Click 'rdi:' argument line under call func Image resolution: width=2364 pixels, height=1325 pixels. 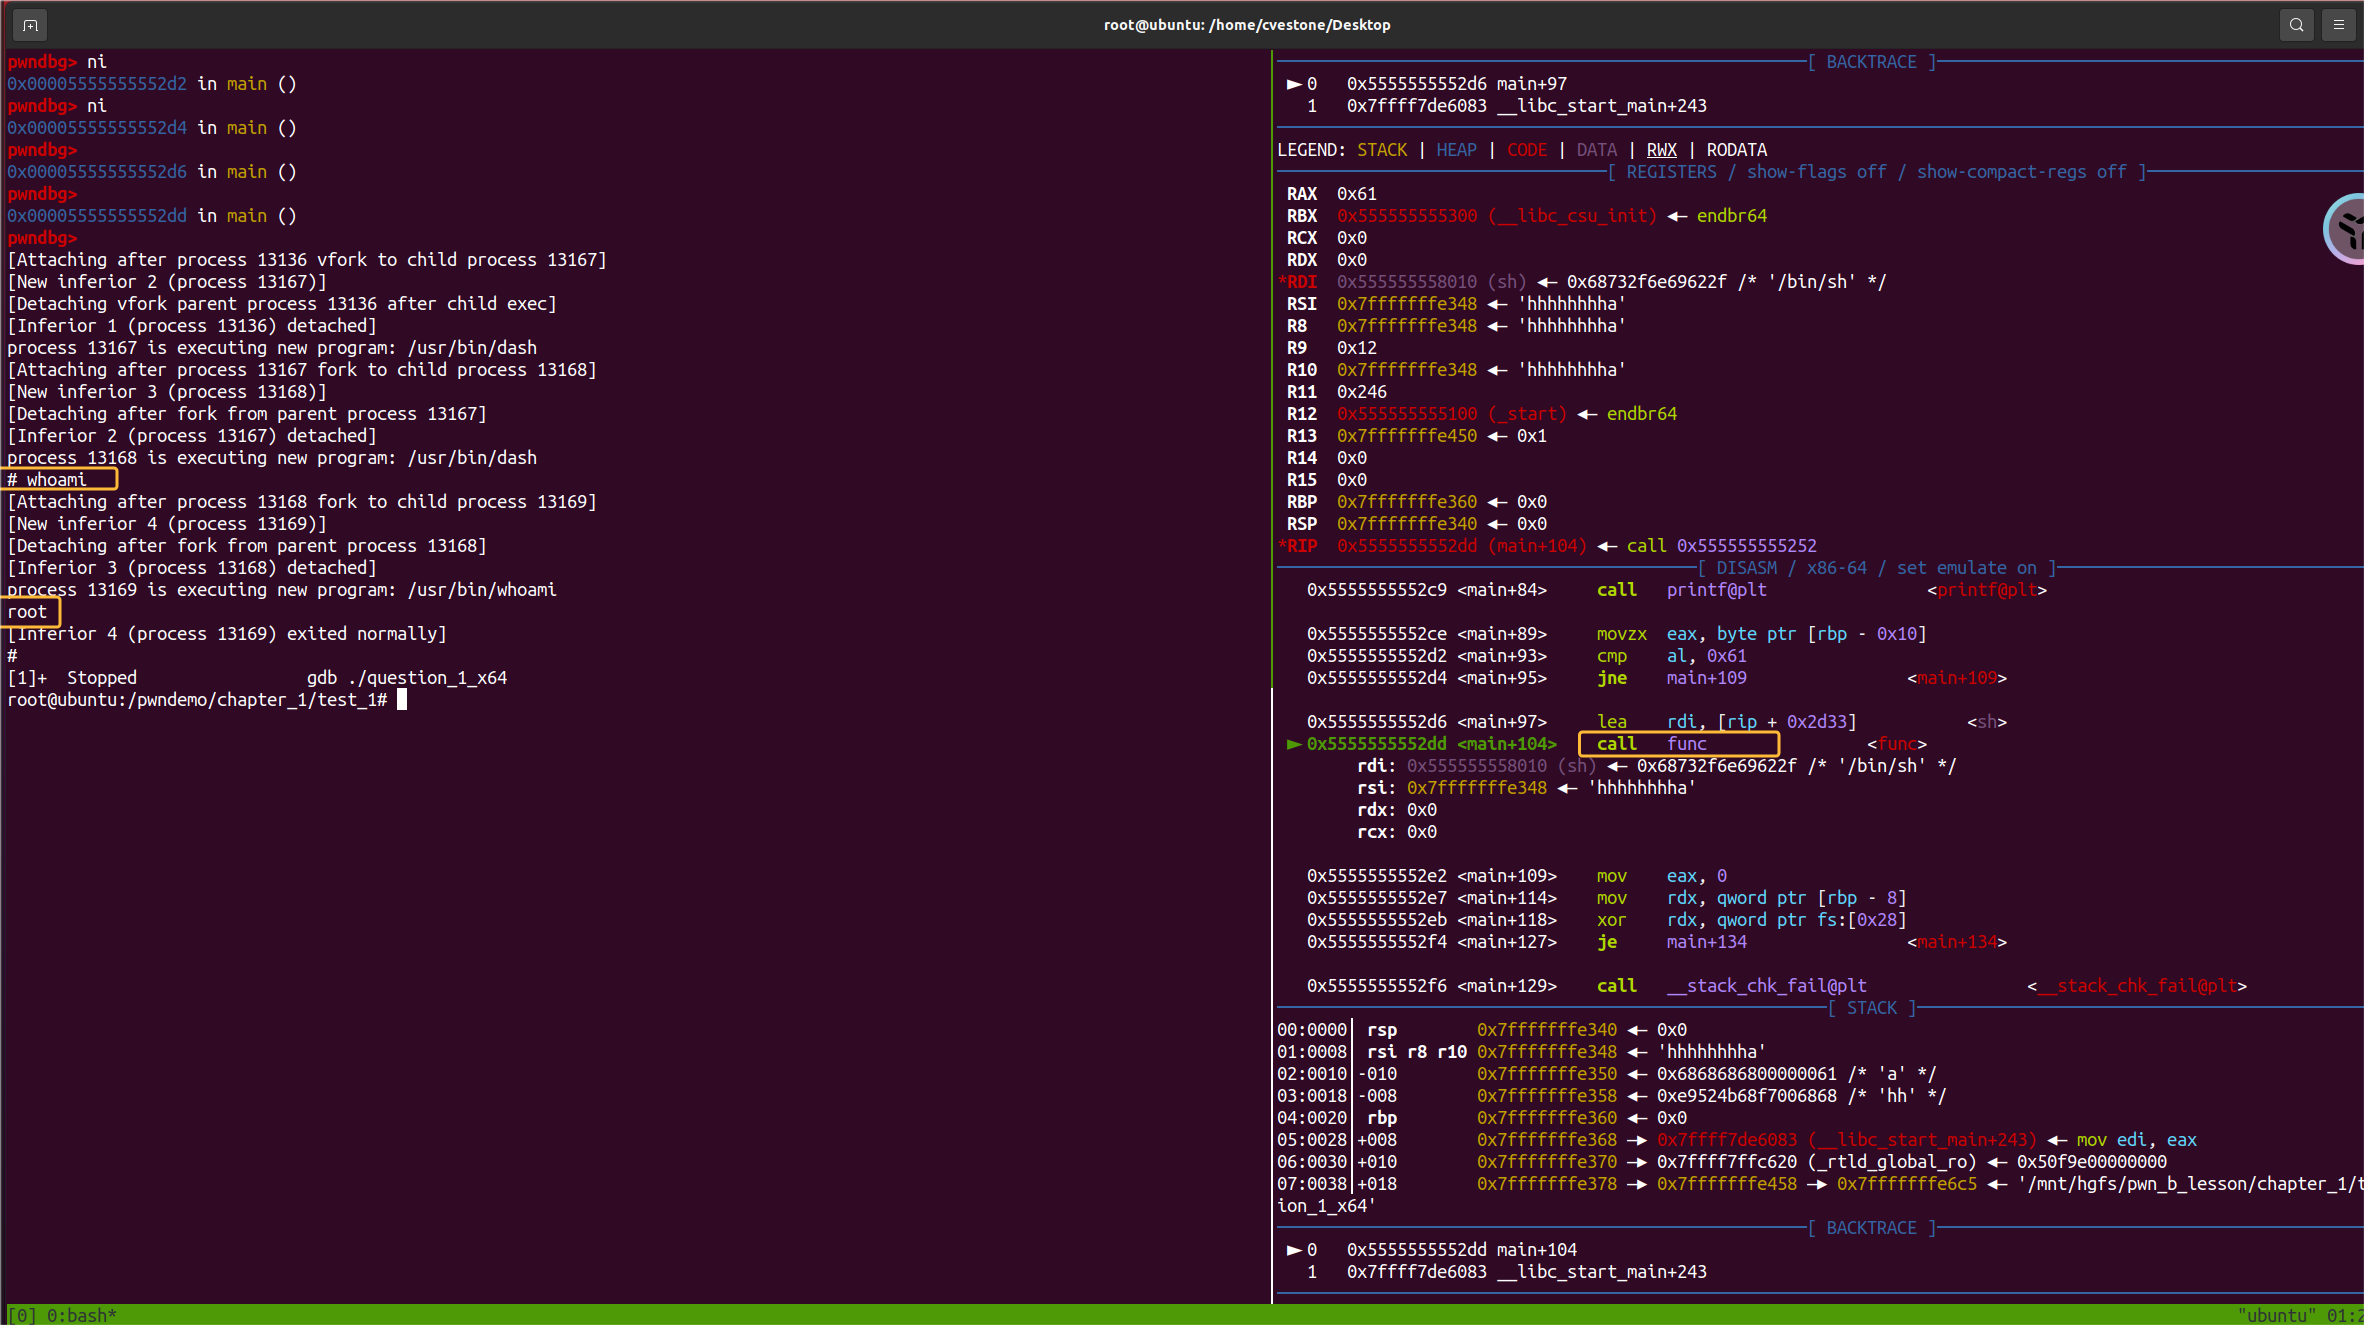1656,766
